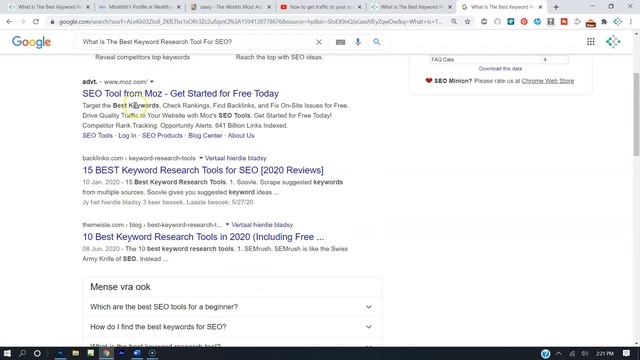Open 'SEO Tool from Moz - Get Started' ad

coord(180,93)
